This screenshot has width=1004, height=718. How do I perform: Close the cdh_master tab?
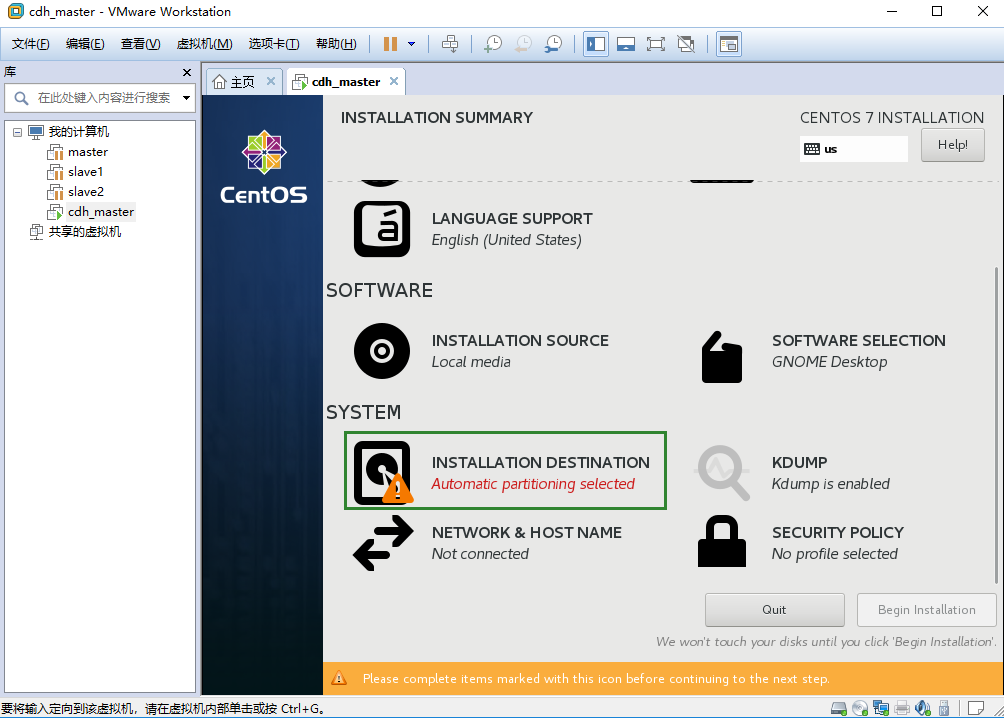pos(394,81)
